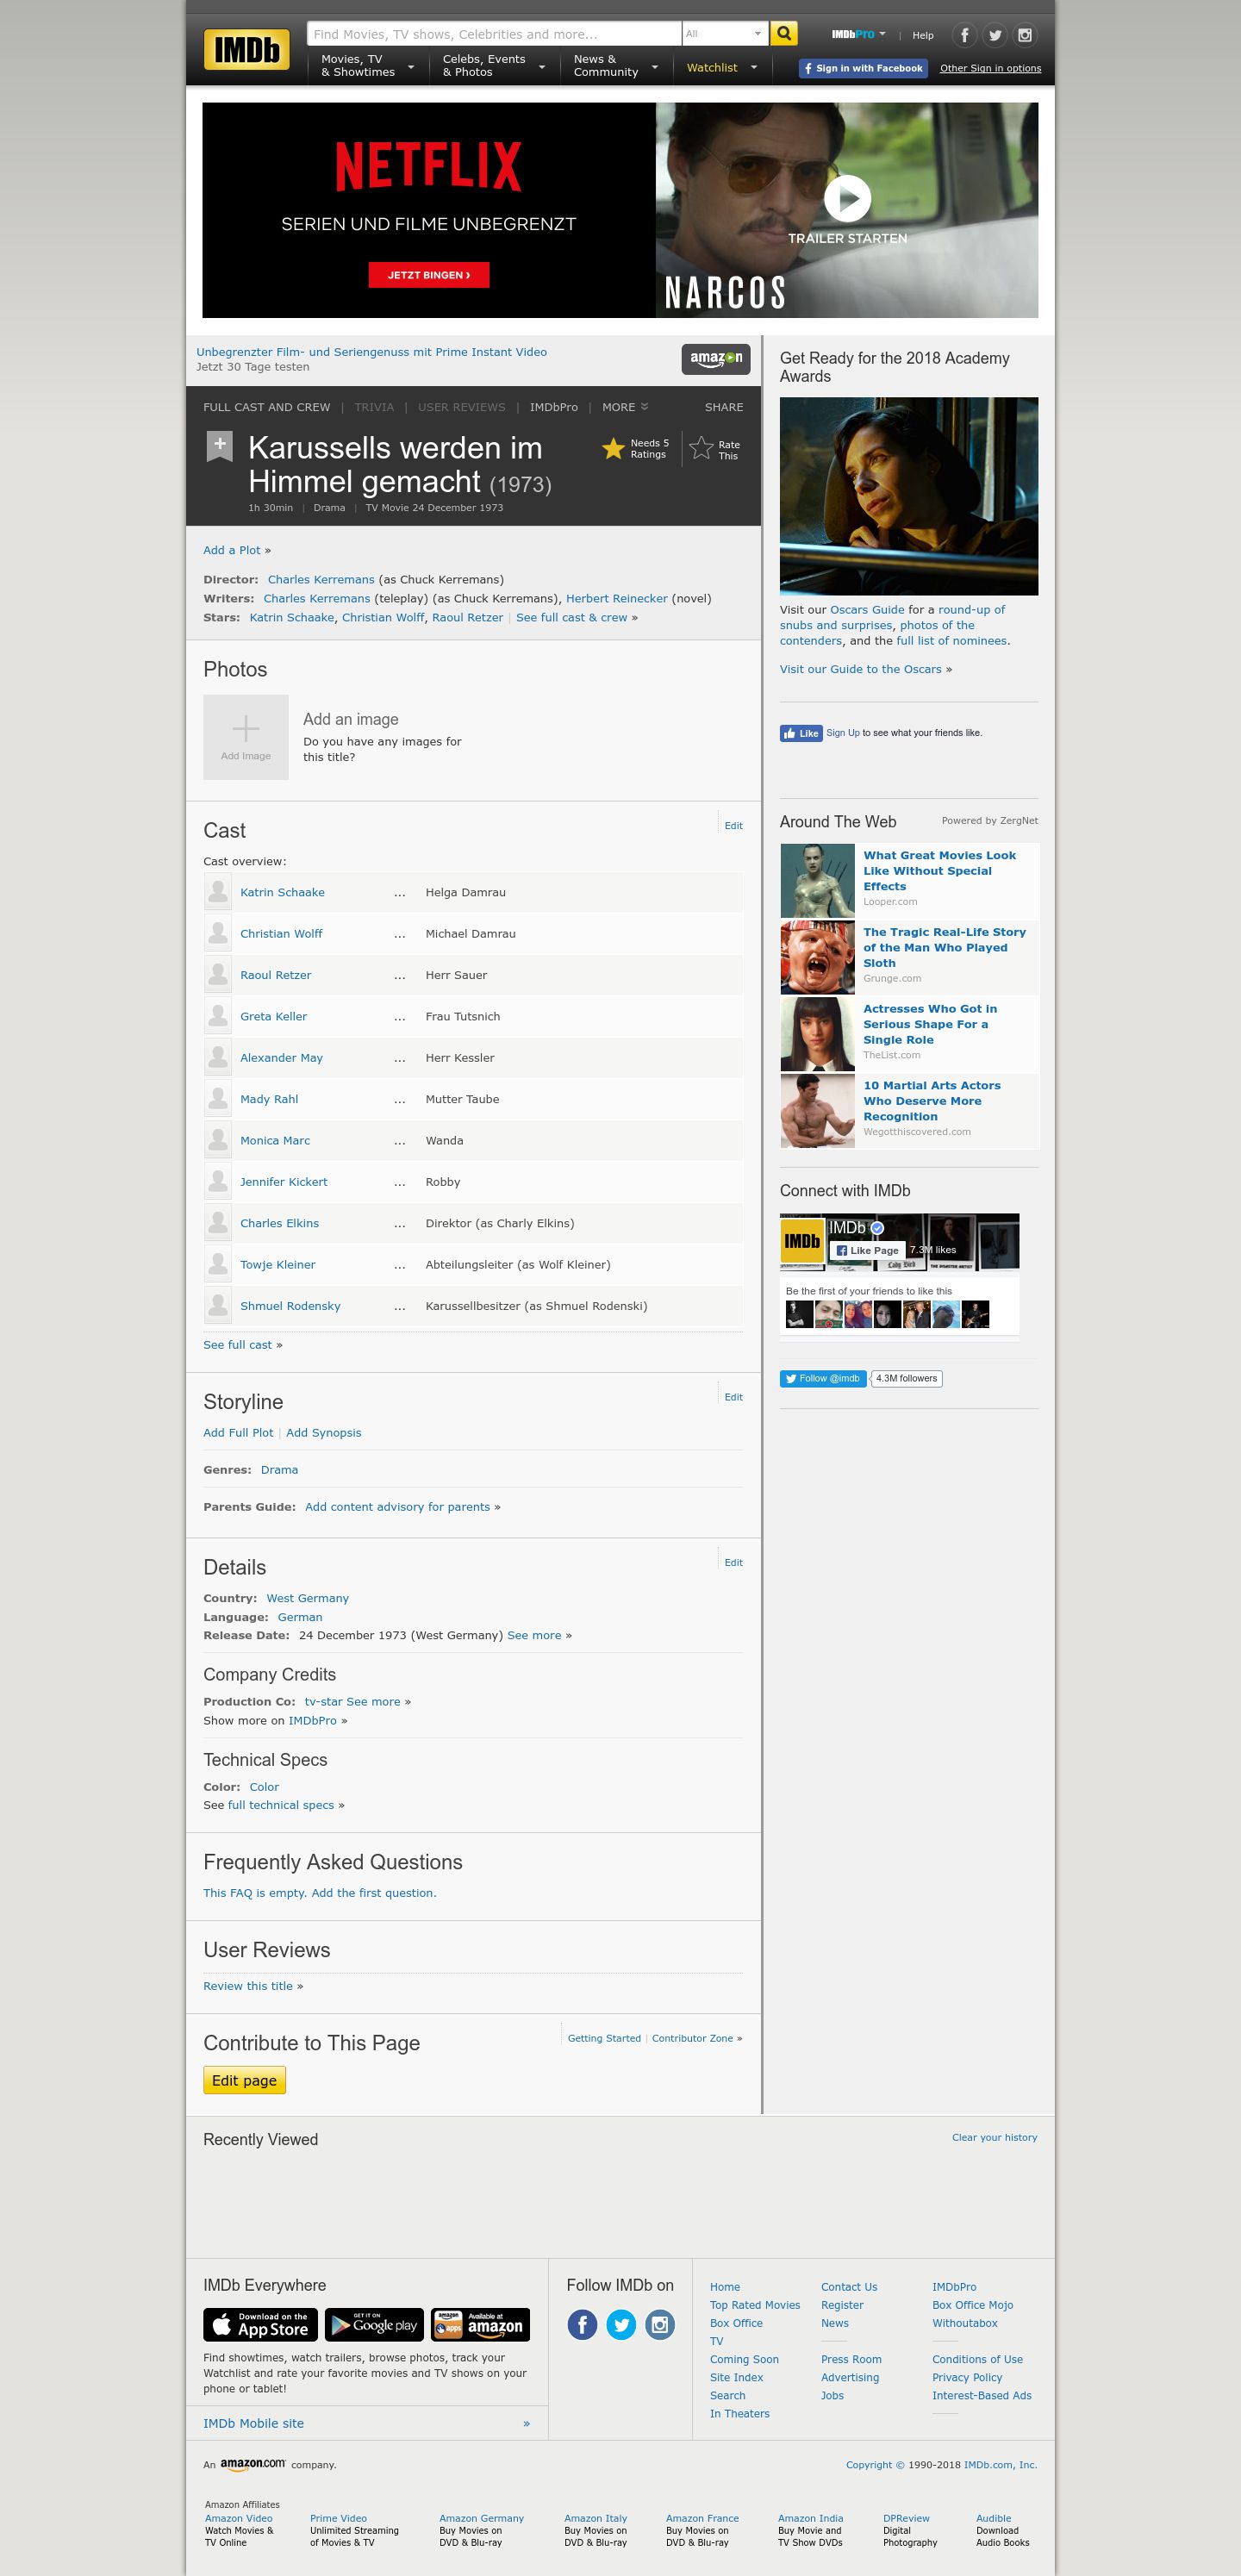This screenshot has width=1241, height=2576.
Task: Click Available at Amazon apps badge
Action: click(480, 2324)
